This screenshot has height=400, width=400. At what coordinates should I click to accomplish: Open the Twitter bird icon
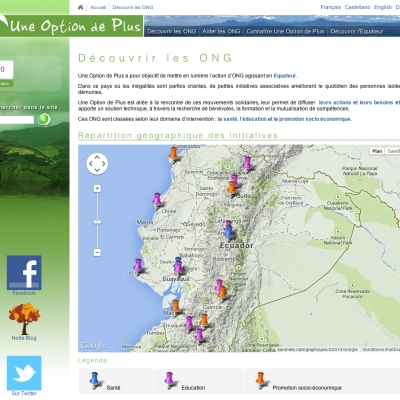click(x=24, y=373)
